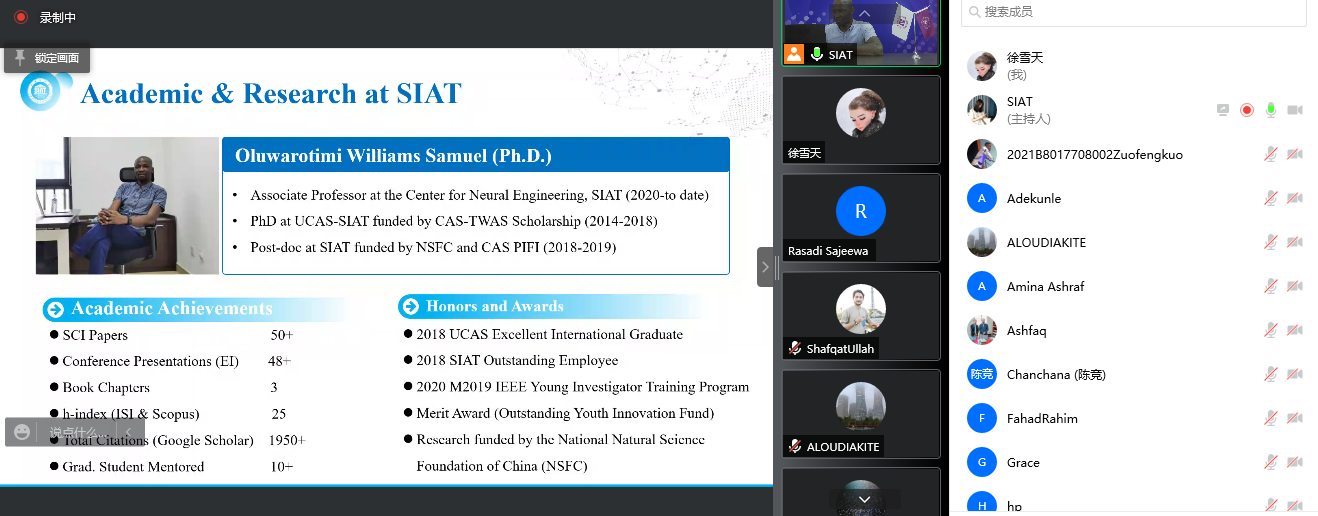Click green microphone icon in SIAT host row
The width and height of the screenshot is (1318, 516).
(1270, 110)
